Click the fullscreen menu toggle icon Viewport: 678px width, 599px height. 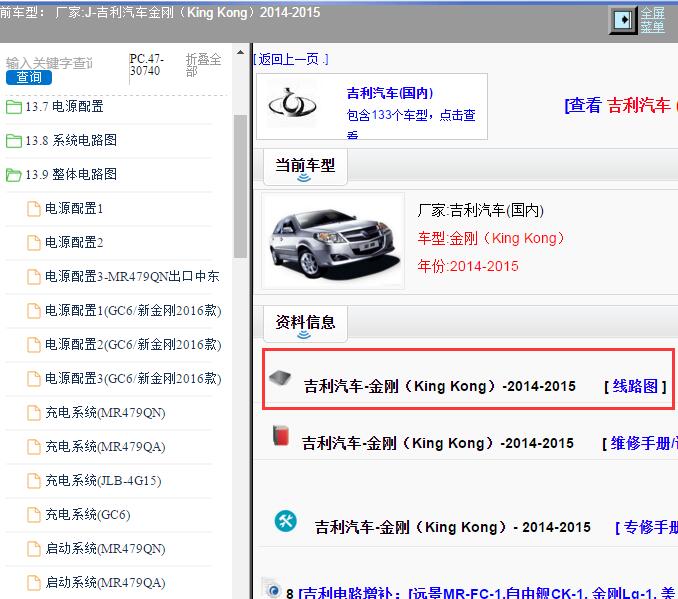pyautogui.click(x=623, y=20)
